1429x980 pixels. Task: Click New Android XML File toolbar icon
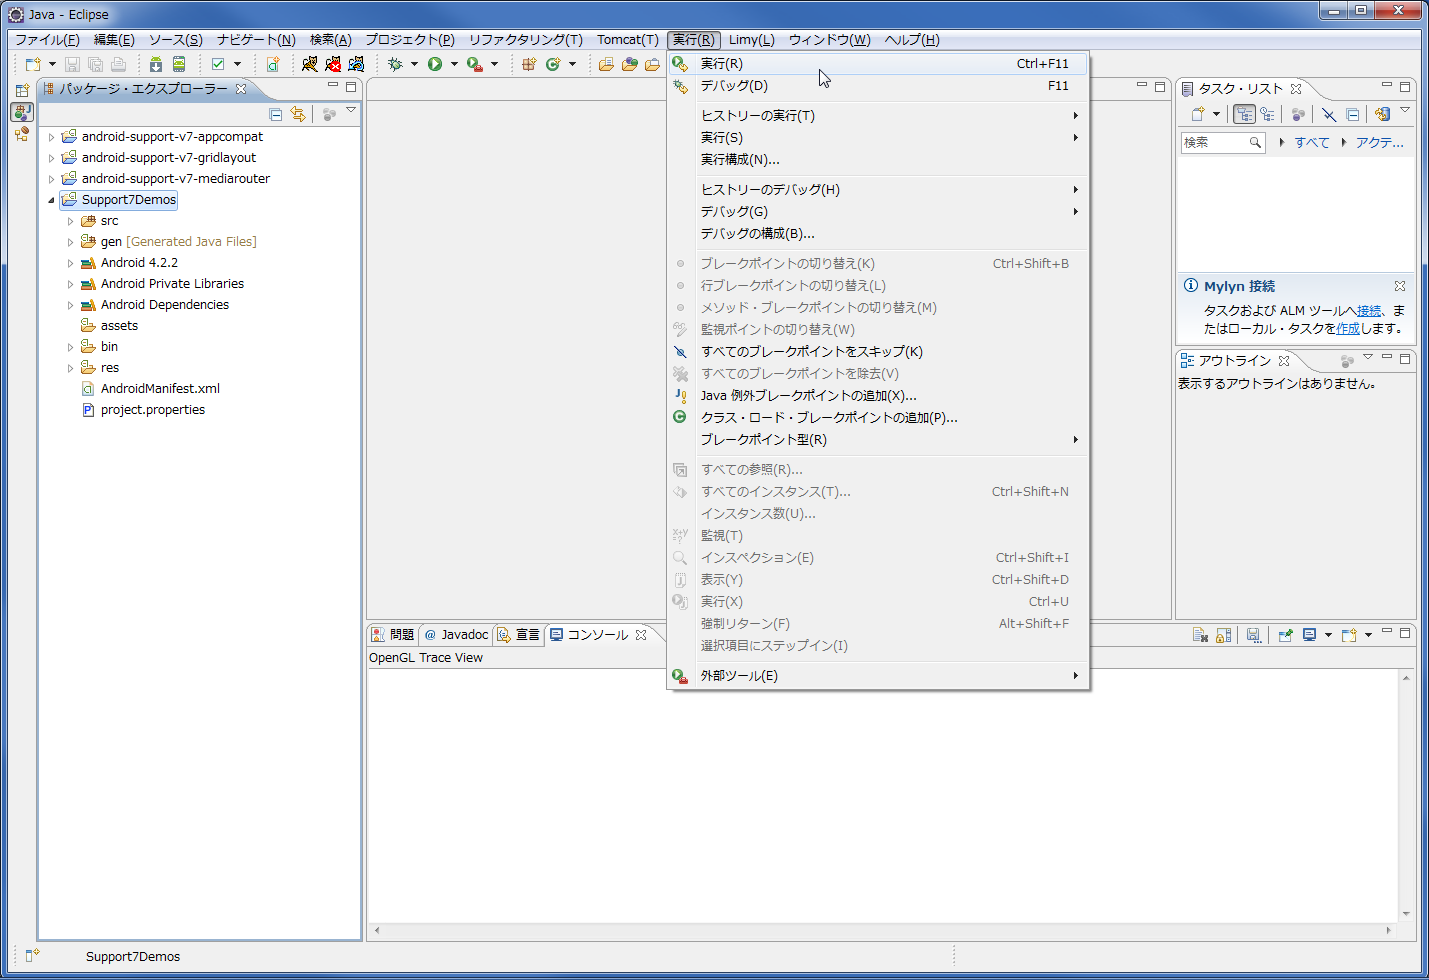point(272,64)
